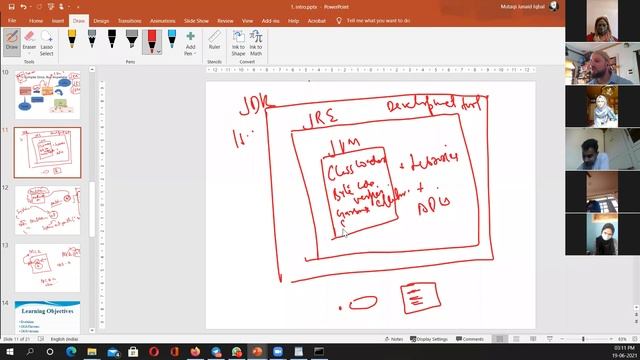The width and height of the screenshot is (640, 360).
Task: Switch to the Review tab
Action: tap(225, 20)
